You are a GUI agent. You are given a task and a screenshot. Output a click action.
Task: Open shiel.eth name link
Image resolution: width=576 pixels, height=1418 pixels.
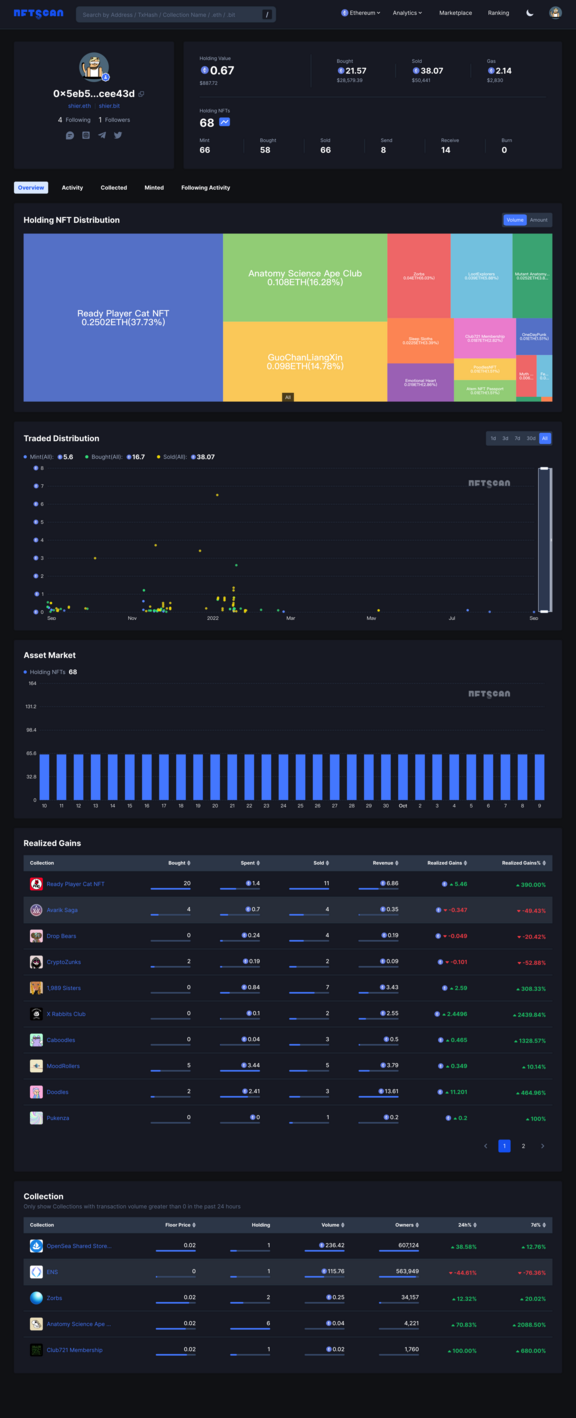pyautogui.click(x=78, y=105)
